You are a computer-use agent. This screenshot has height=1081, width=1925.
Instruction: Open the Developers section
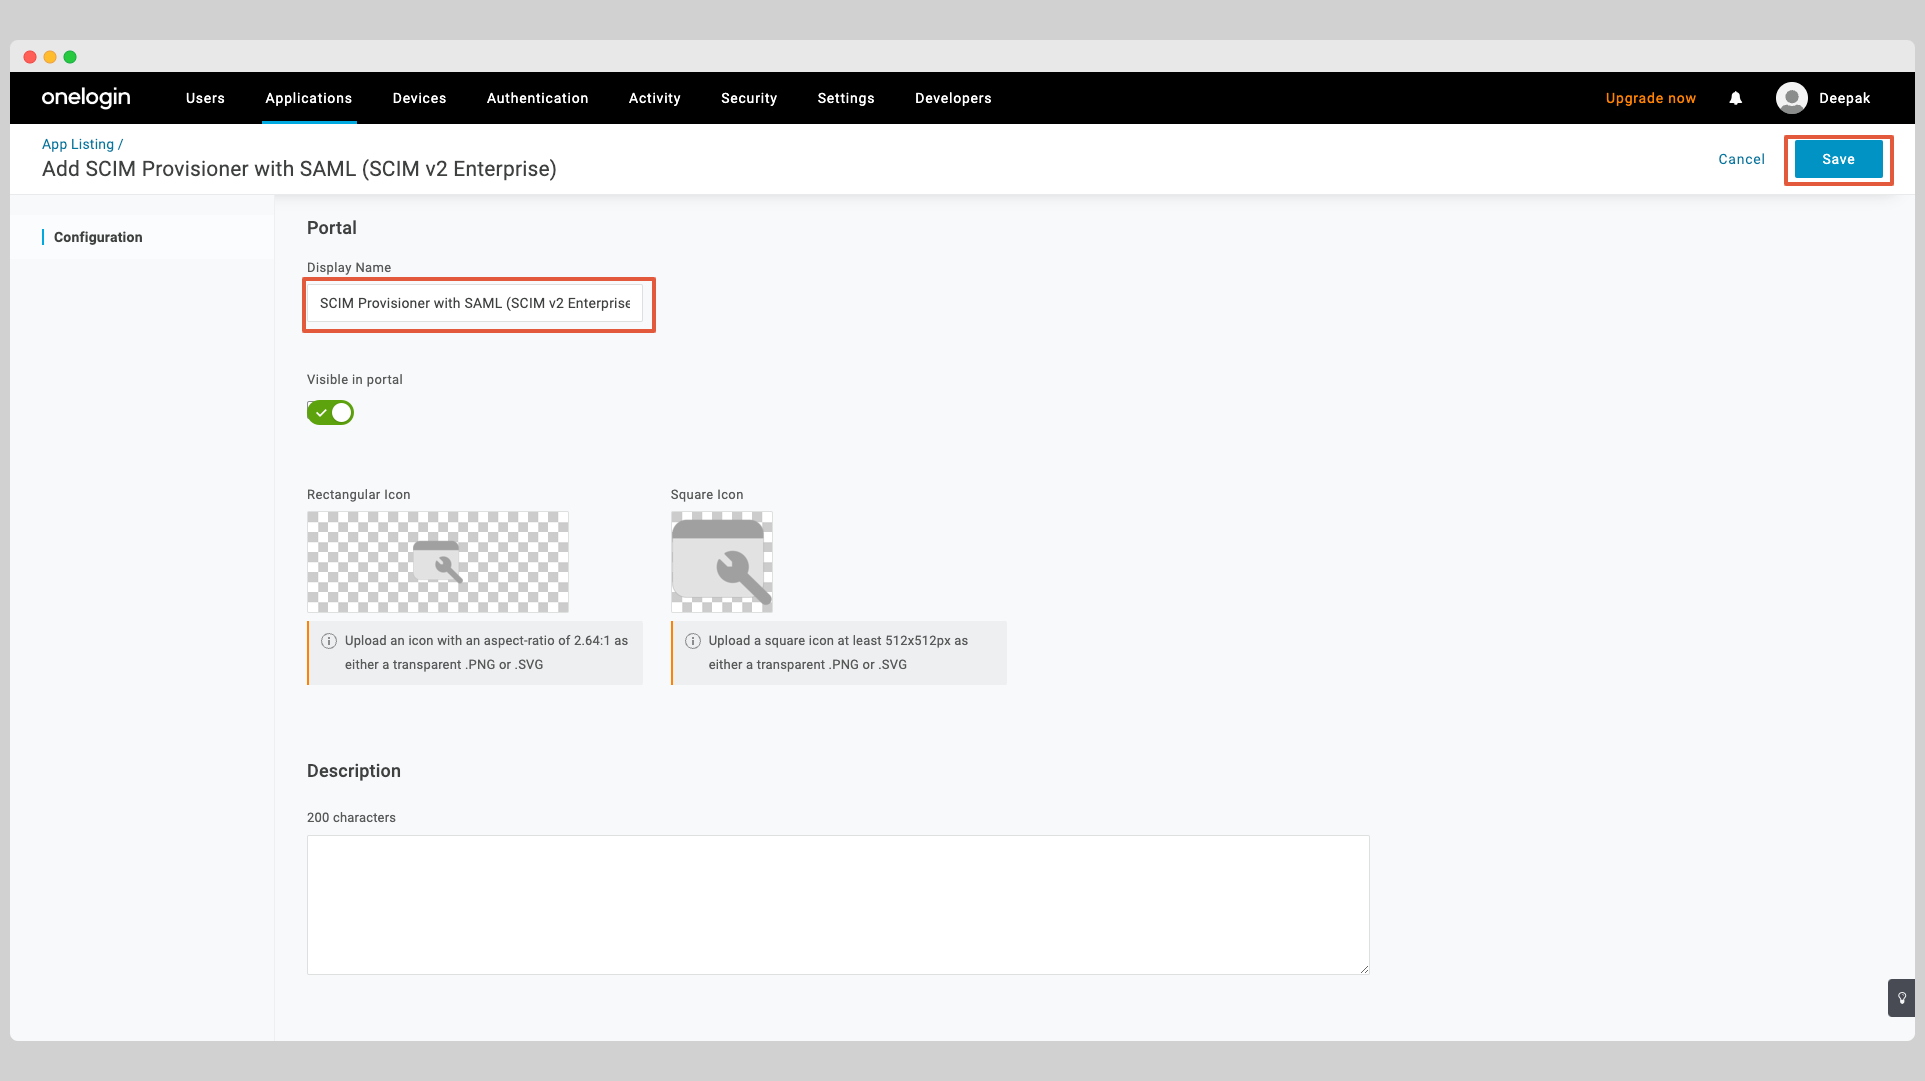tap(952, 97)
